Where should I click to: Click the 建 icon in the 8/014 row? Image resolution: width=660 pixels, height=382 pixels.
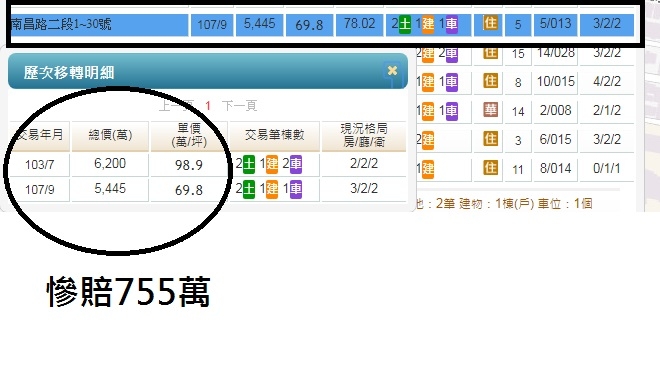coord(428,170)
